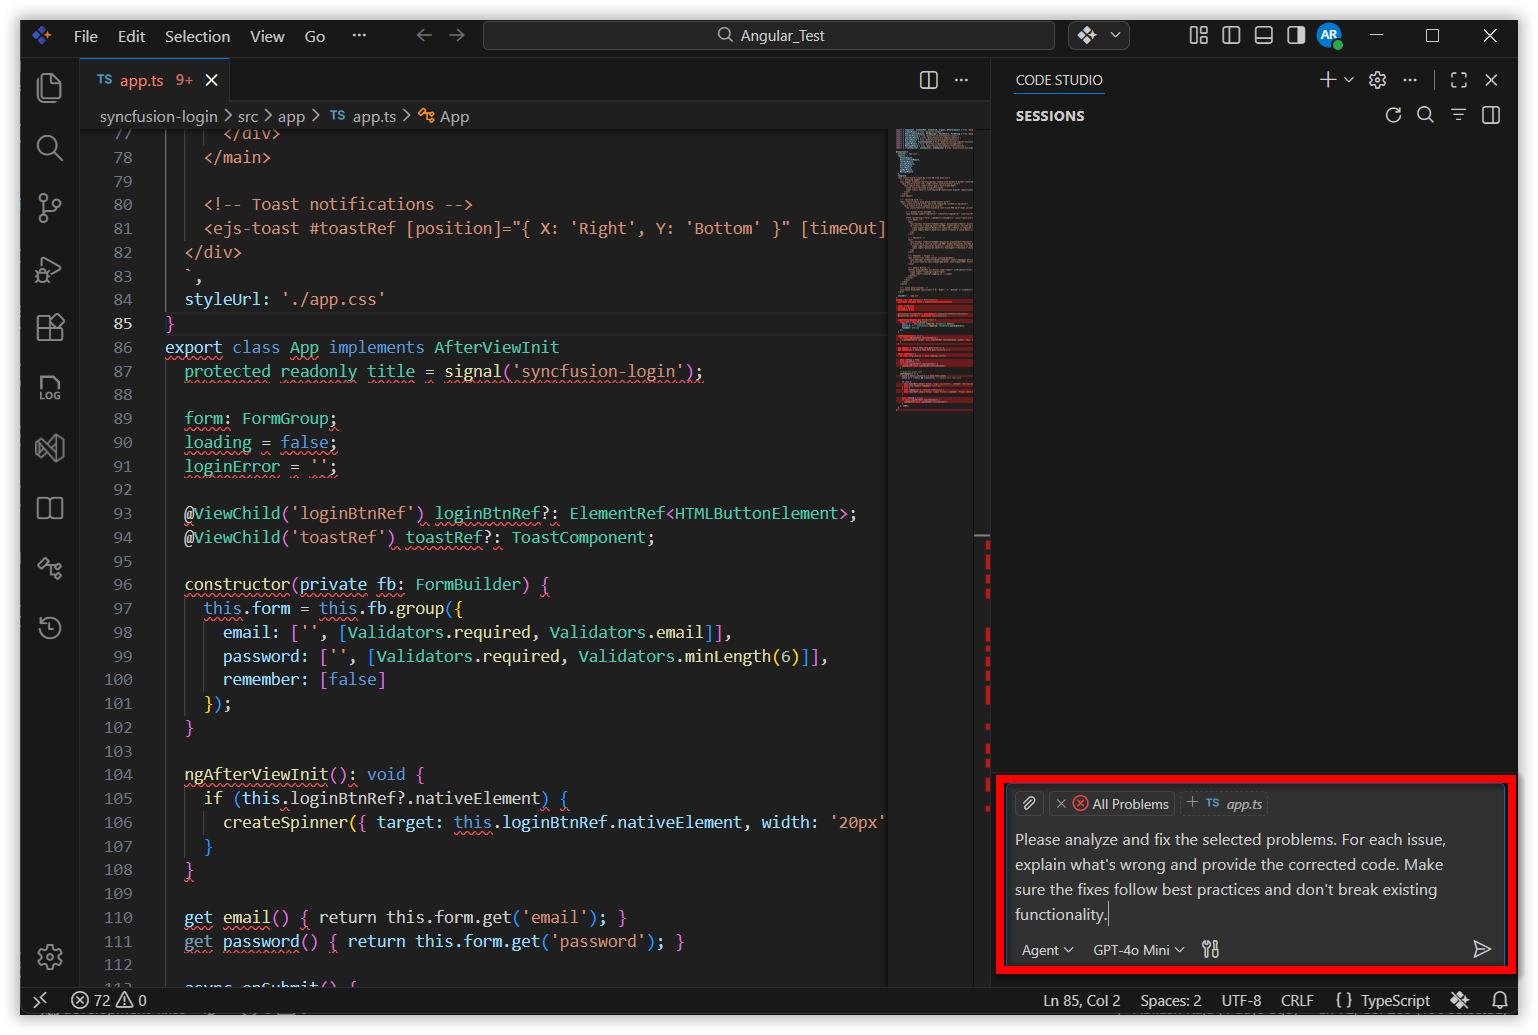The height and width of the screenshot is (1035, 1538).
Task: Switch to the app.ts editor tab
Action: click(140, 80)
